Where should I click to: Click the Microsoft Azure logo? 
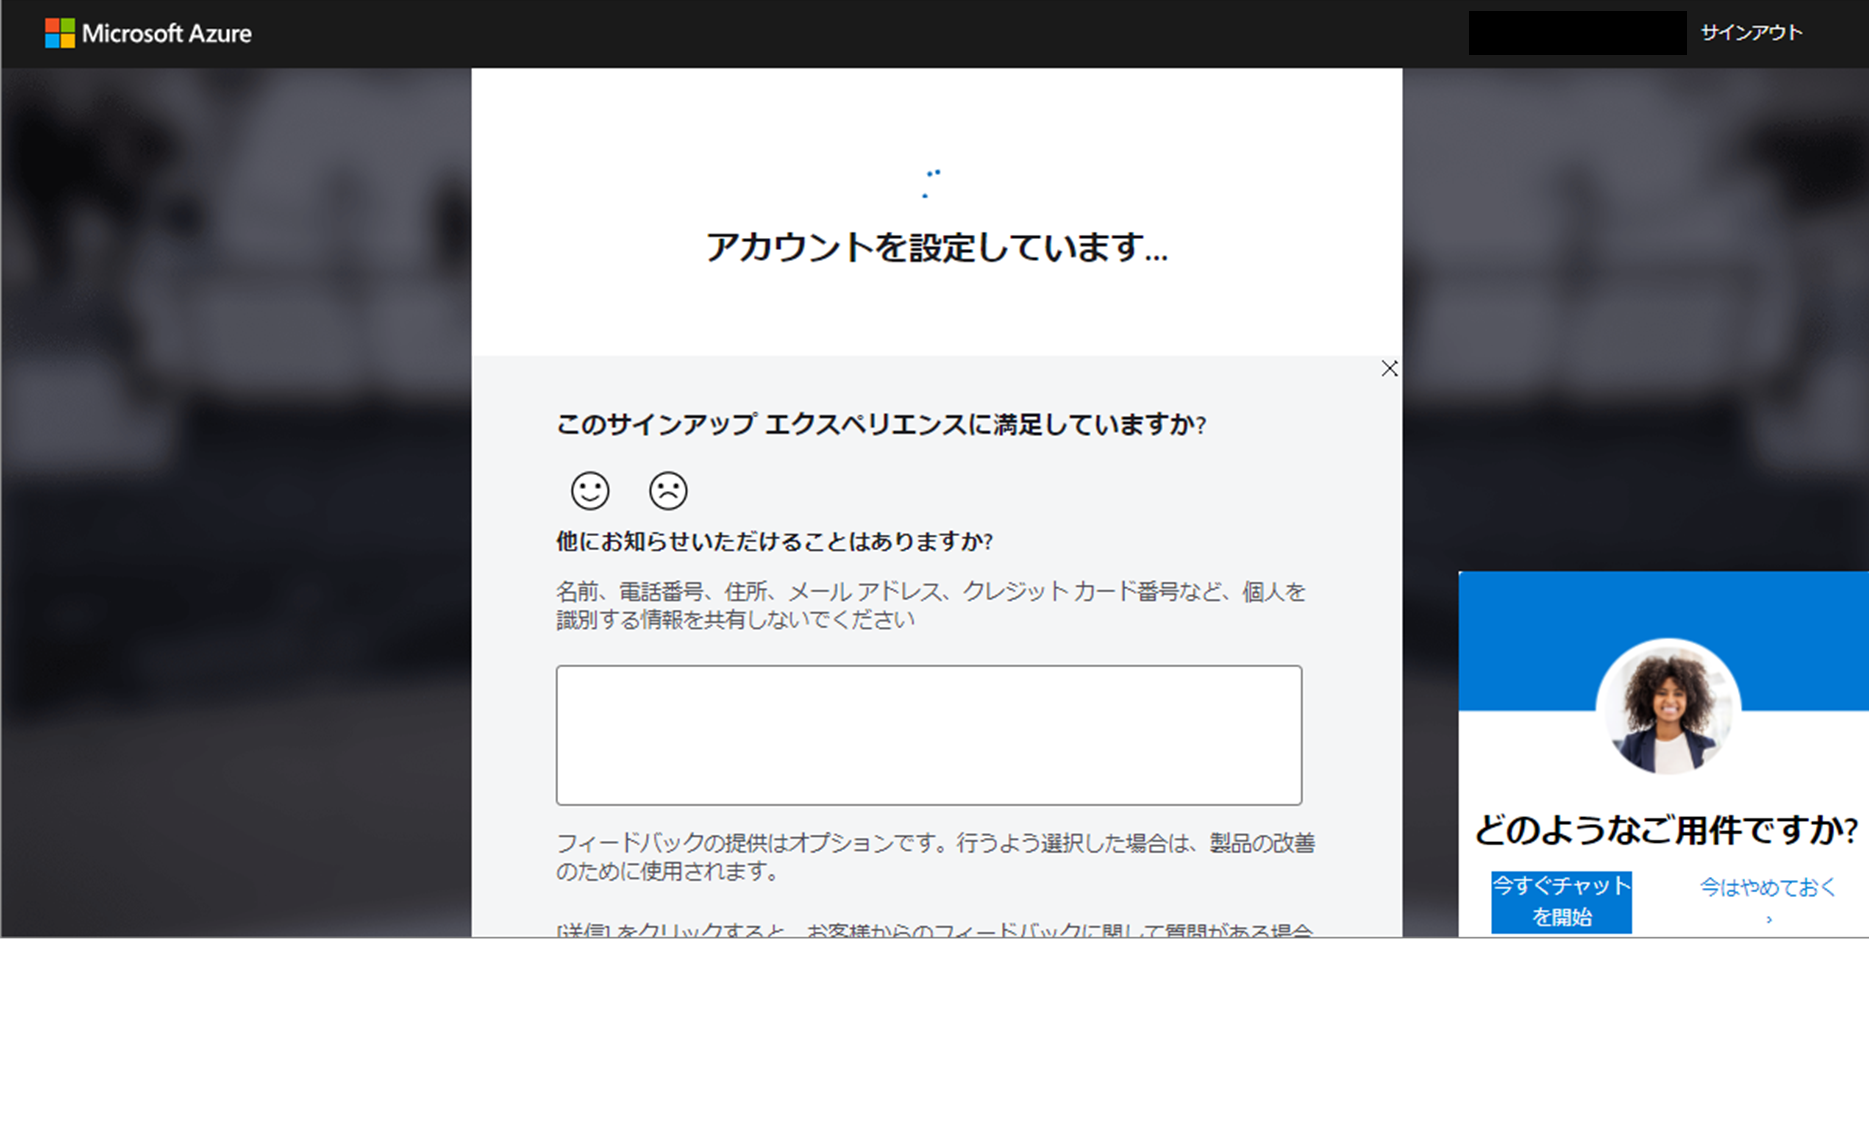point(148,33)
